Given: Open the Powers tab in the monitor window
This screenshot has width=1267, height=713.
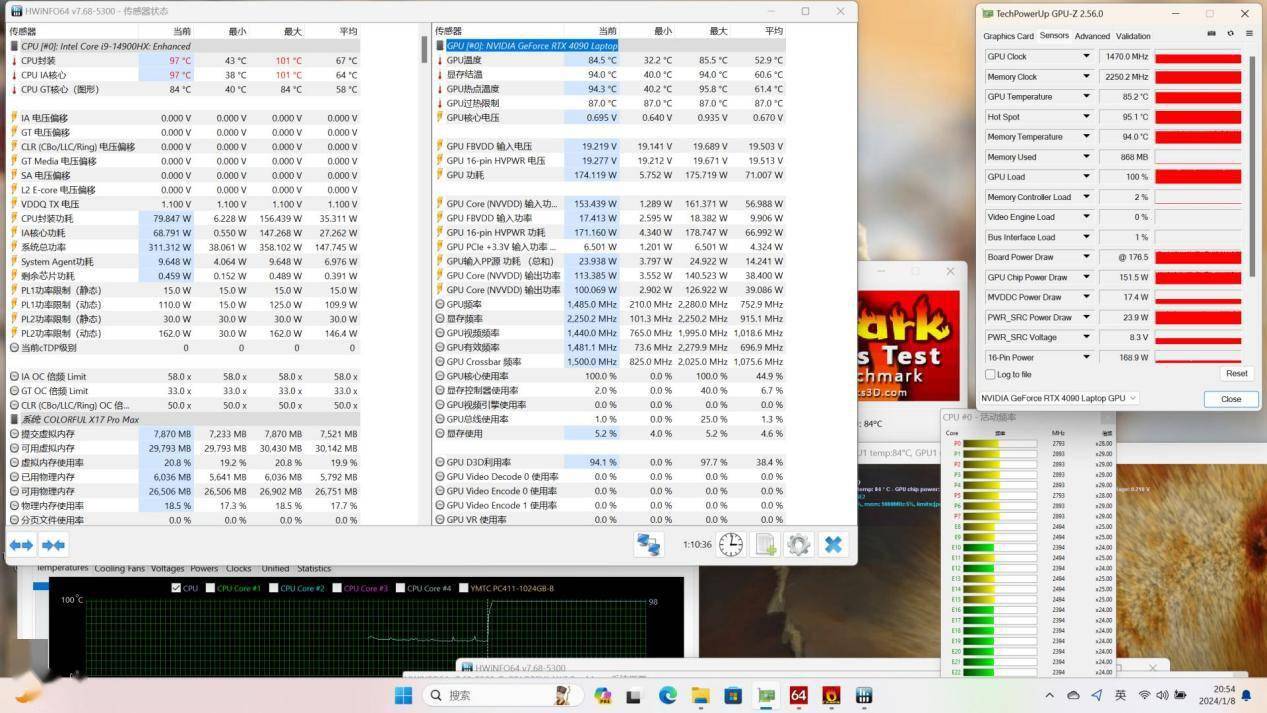Looking at the screenshot, I should (204, 568).
